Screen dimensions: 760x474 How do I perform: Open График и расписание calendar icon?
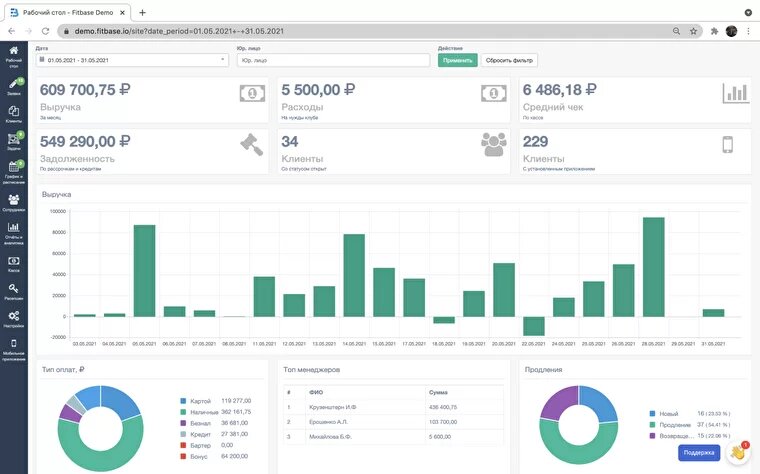pos(14,167)
